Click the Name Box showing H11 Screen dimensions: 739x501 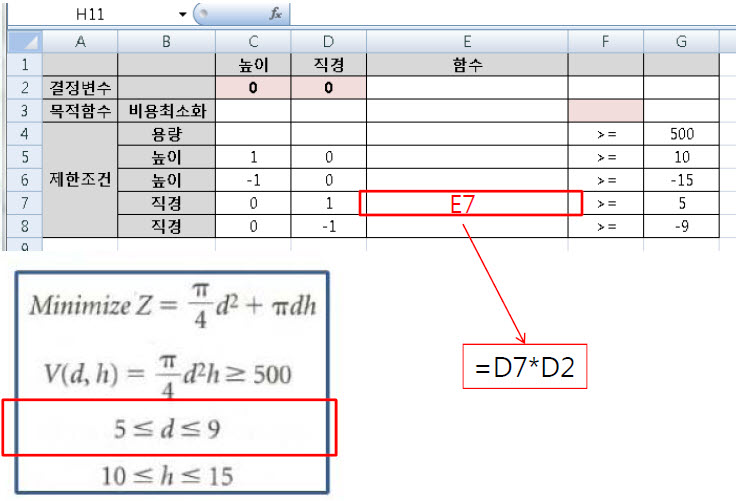[90, 14]
